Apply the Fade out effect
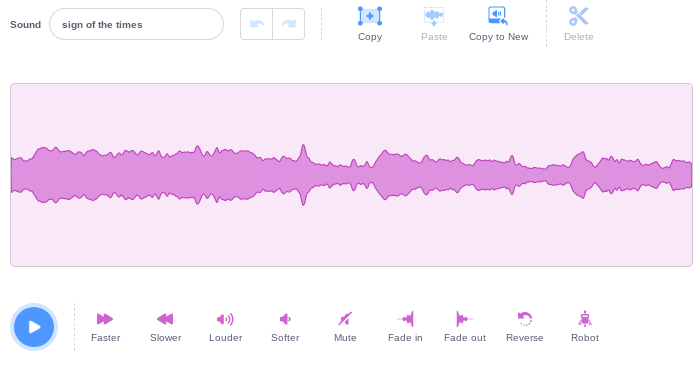The image size is (699, 384). tap(465, 319)
